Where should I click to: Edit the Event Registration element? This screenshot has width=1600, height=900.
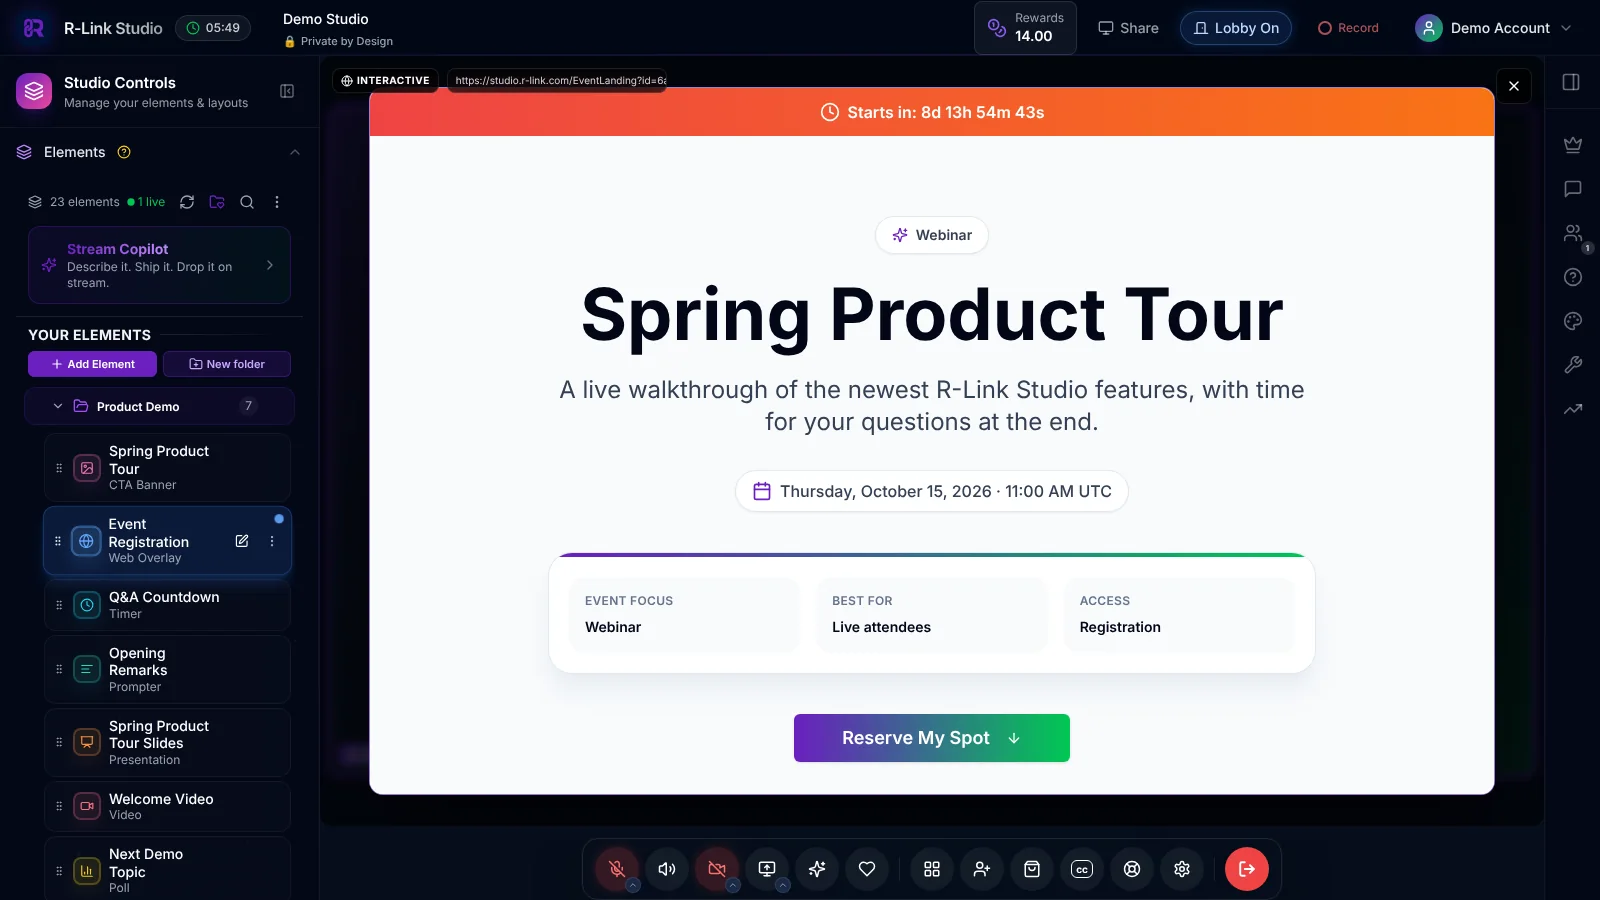242,541
